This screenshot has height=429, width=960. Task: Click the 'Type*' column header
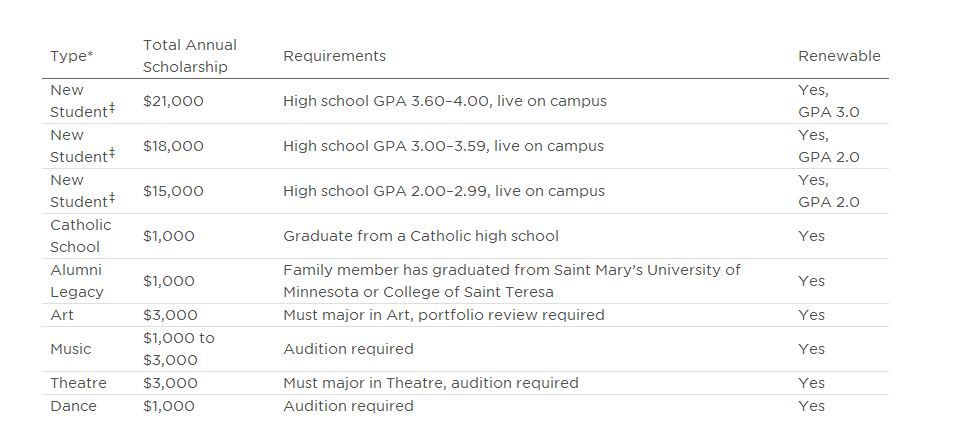pos(71,56)
